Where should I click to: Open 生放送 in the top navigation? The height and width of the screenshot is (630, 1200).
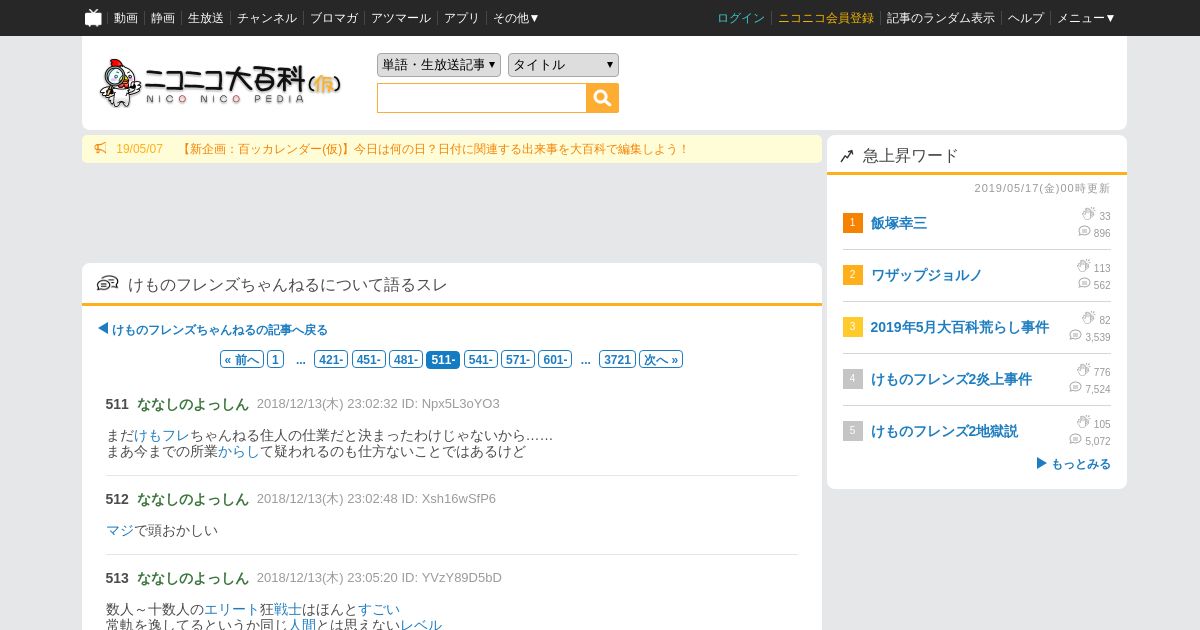point(206,18)
